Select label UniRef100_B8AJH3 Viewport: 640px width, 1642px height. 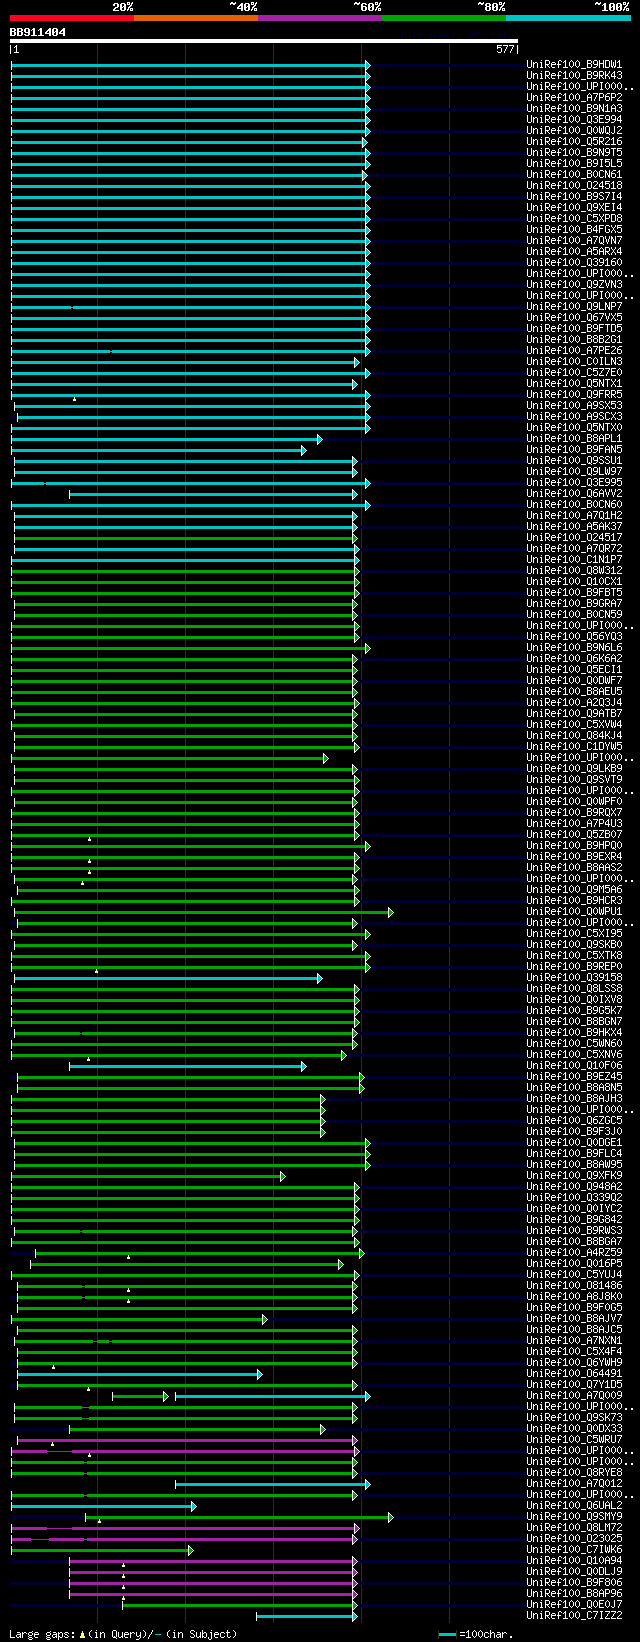click(574, 1099)
